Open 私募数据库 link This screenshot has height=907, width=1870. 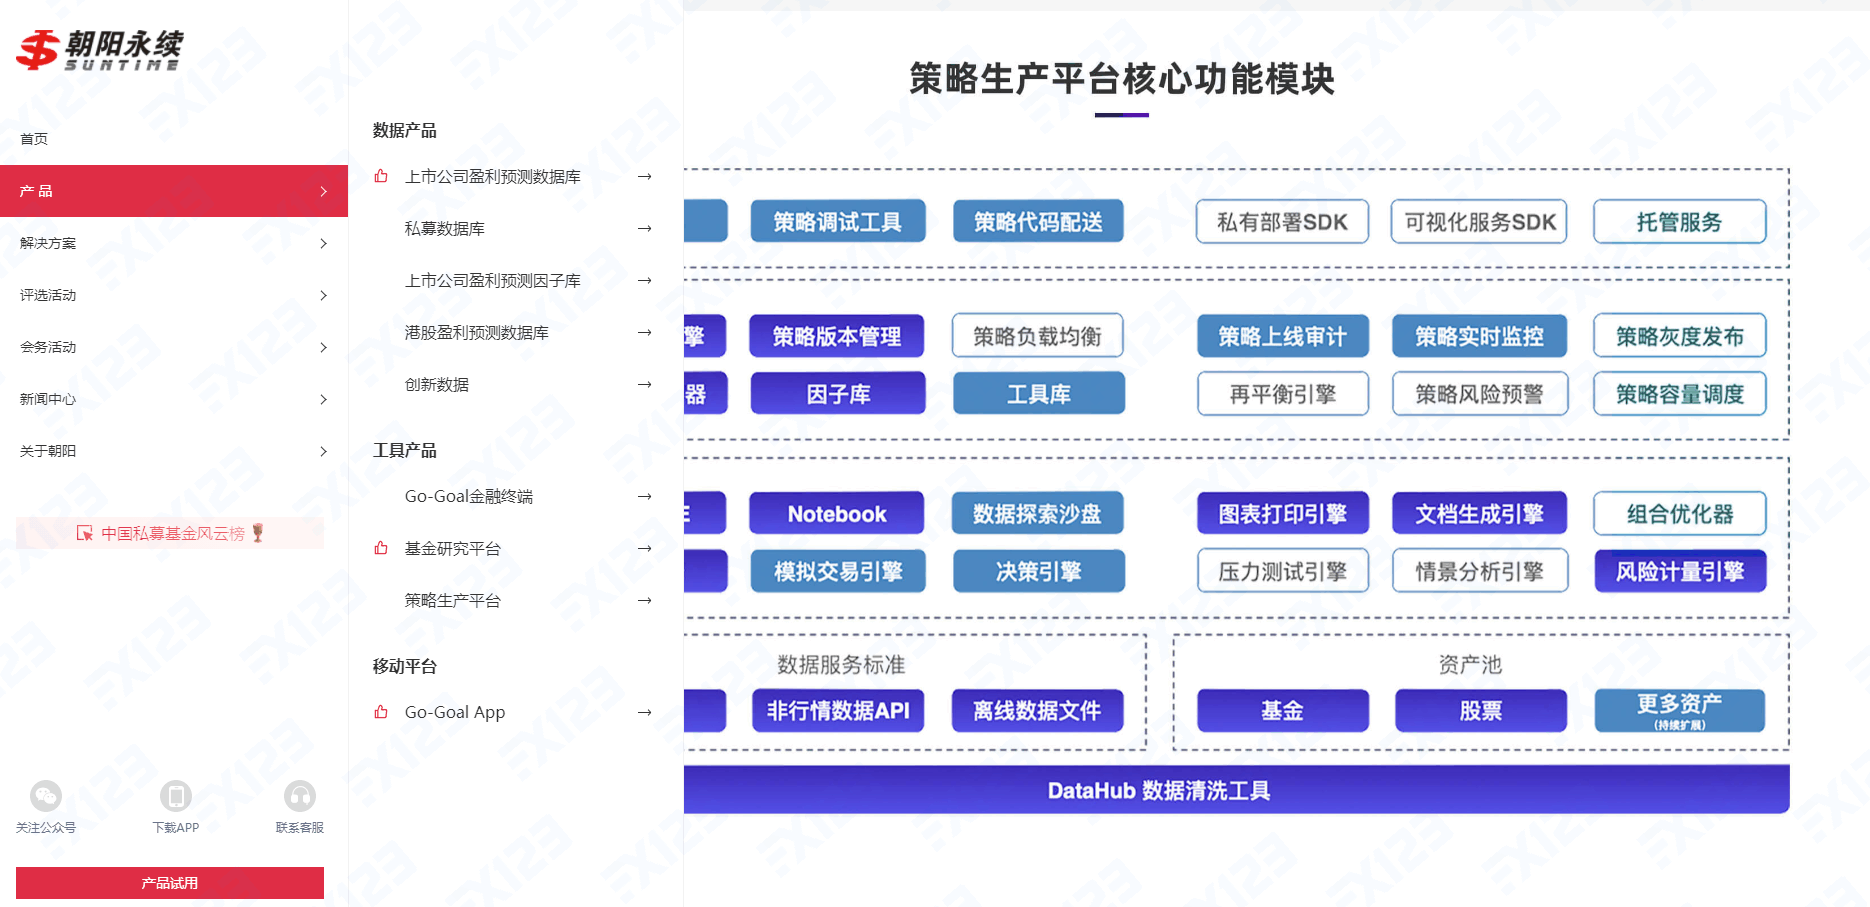[x=445, y=228]
